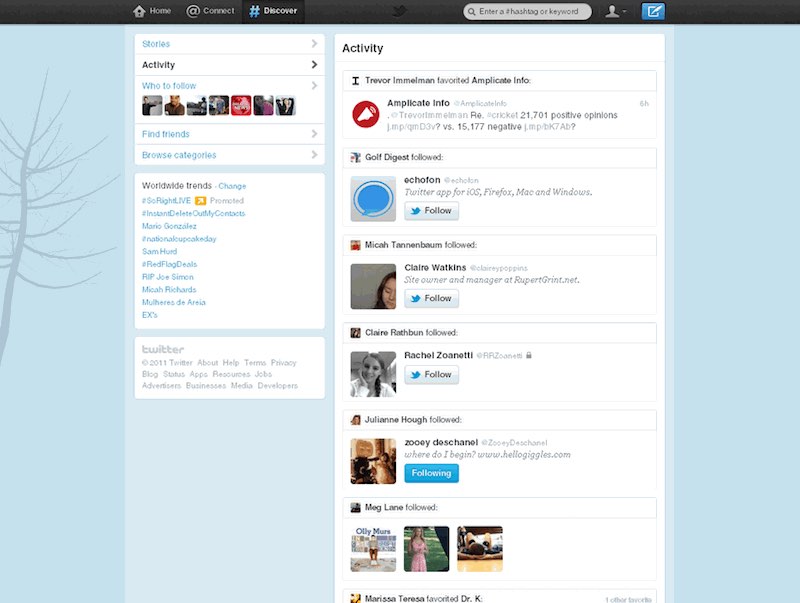This screenshot has height=603, width=800.
Task: Click Micah Tannenbaum's small avatar icon
Action: tap(356, 245)
